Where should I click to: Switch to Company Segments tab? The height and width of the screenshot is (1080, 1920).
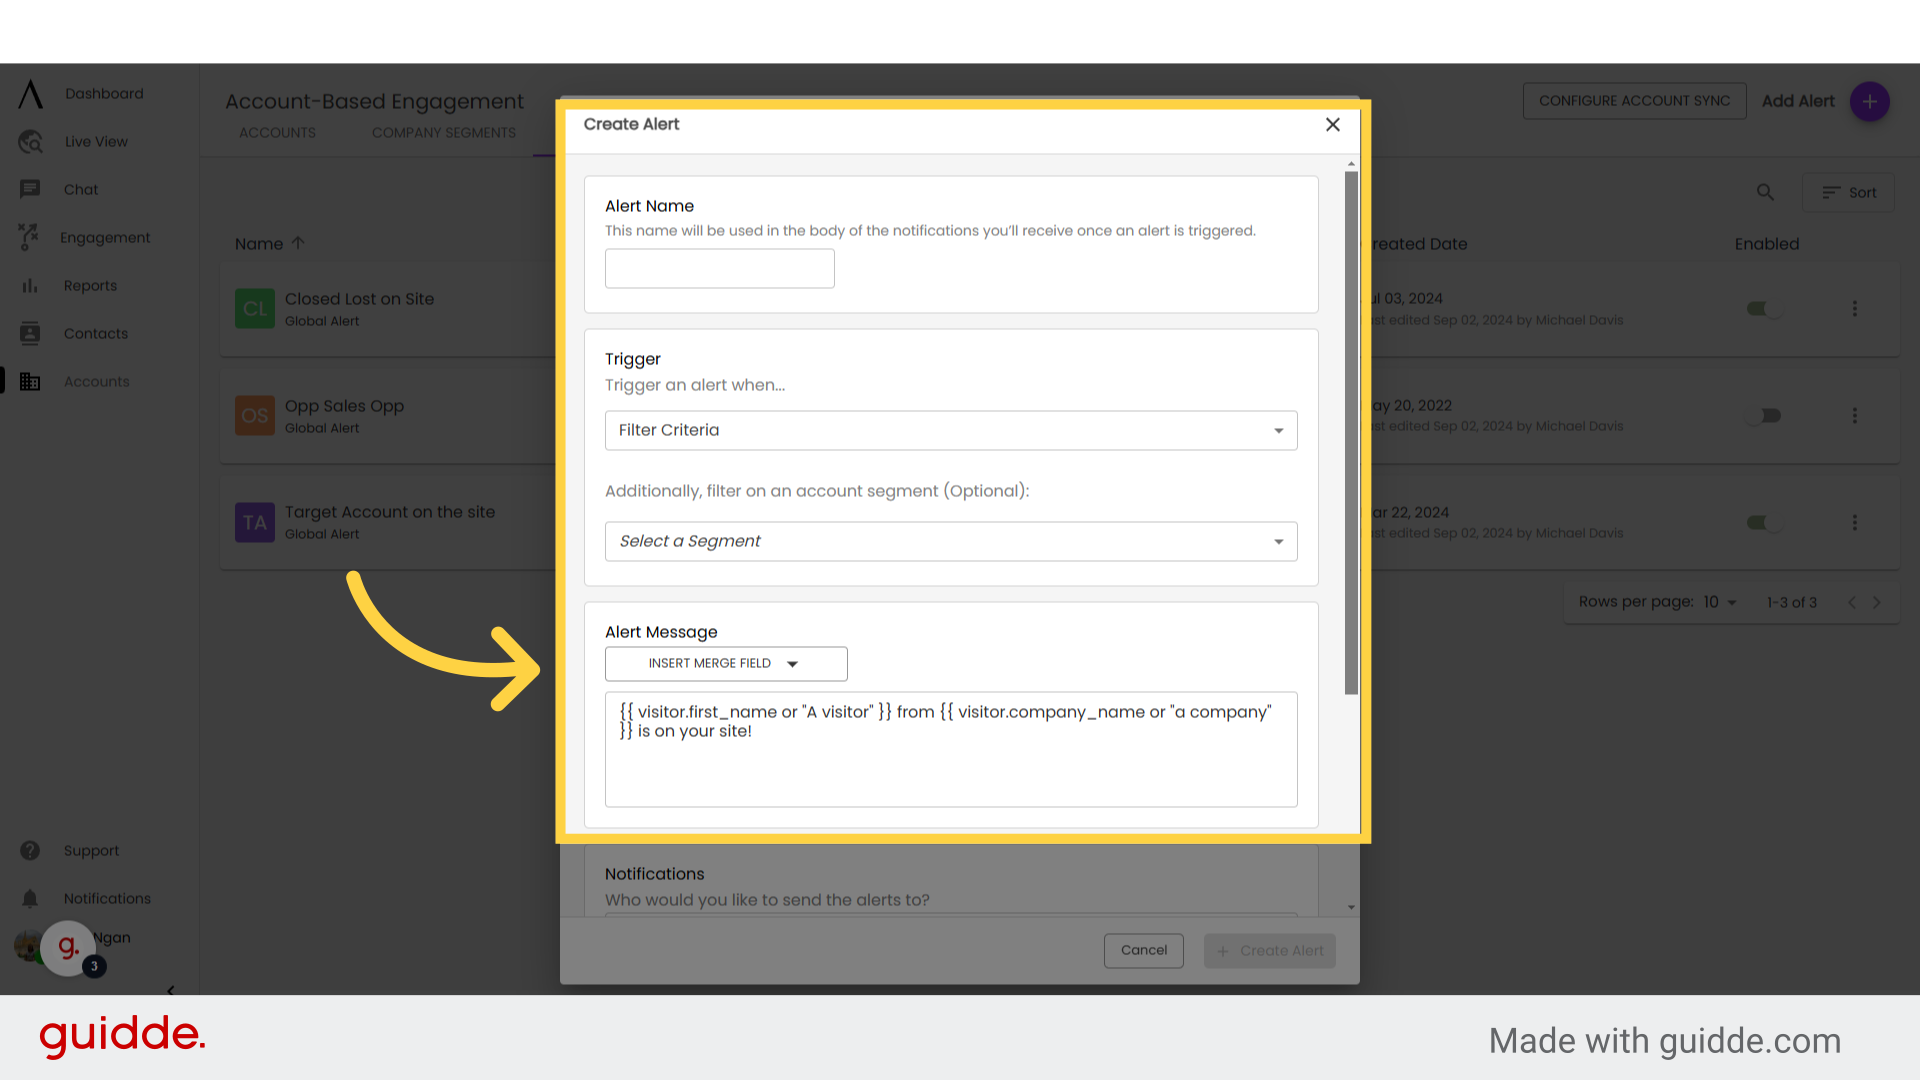coord(444,133)
